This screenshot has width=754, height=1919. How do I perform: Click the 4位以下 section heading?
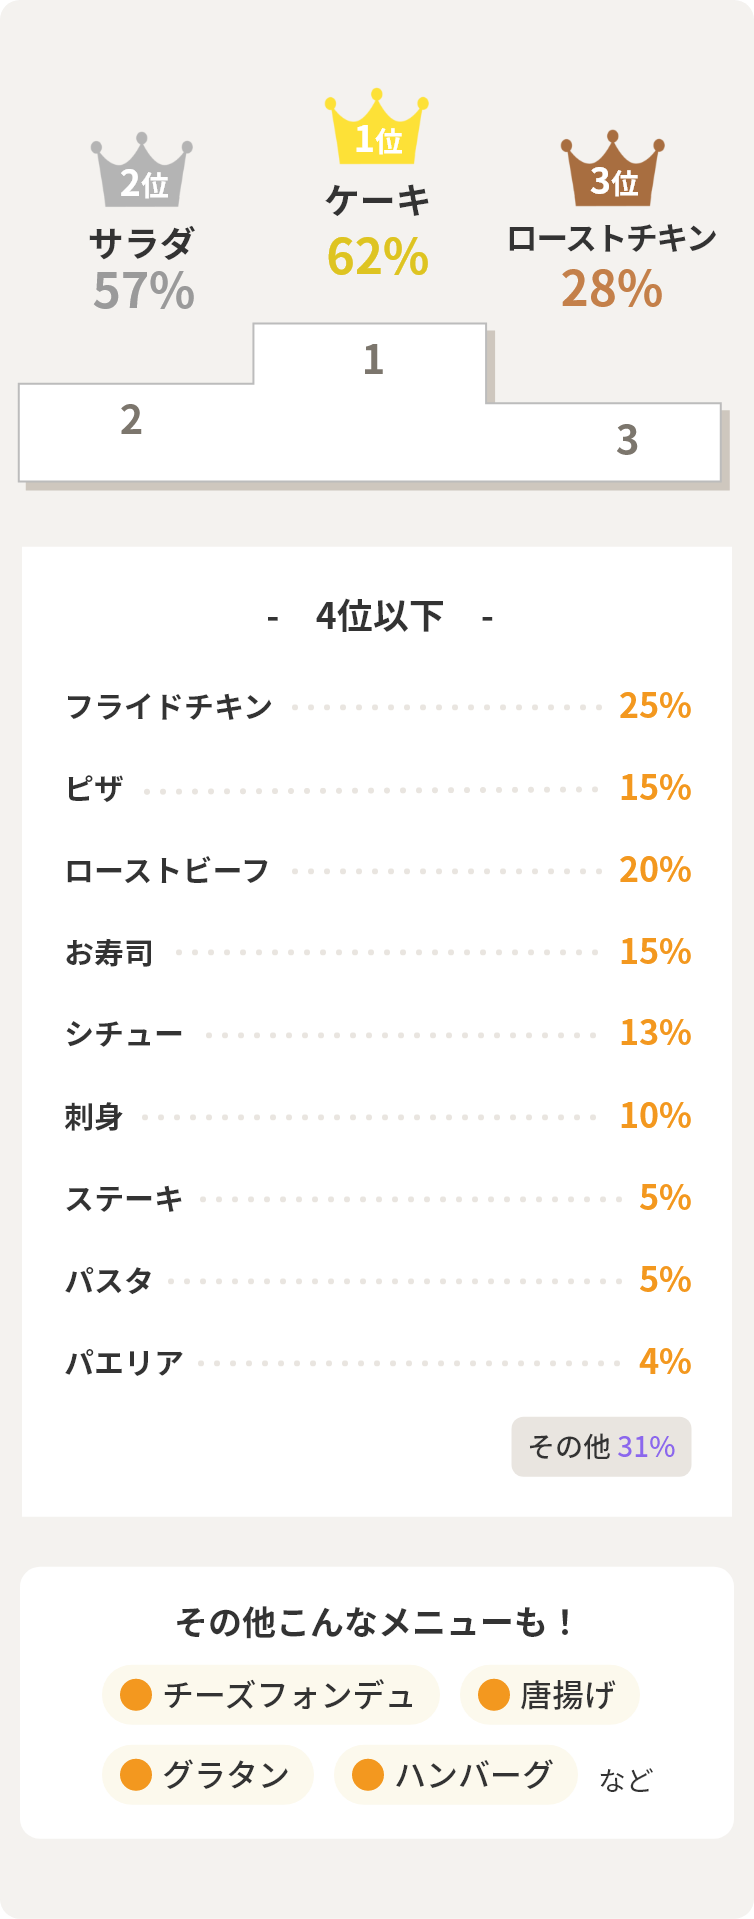379,617
